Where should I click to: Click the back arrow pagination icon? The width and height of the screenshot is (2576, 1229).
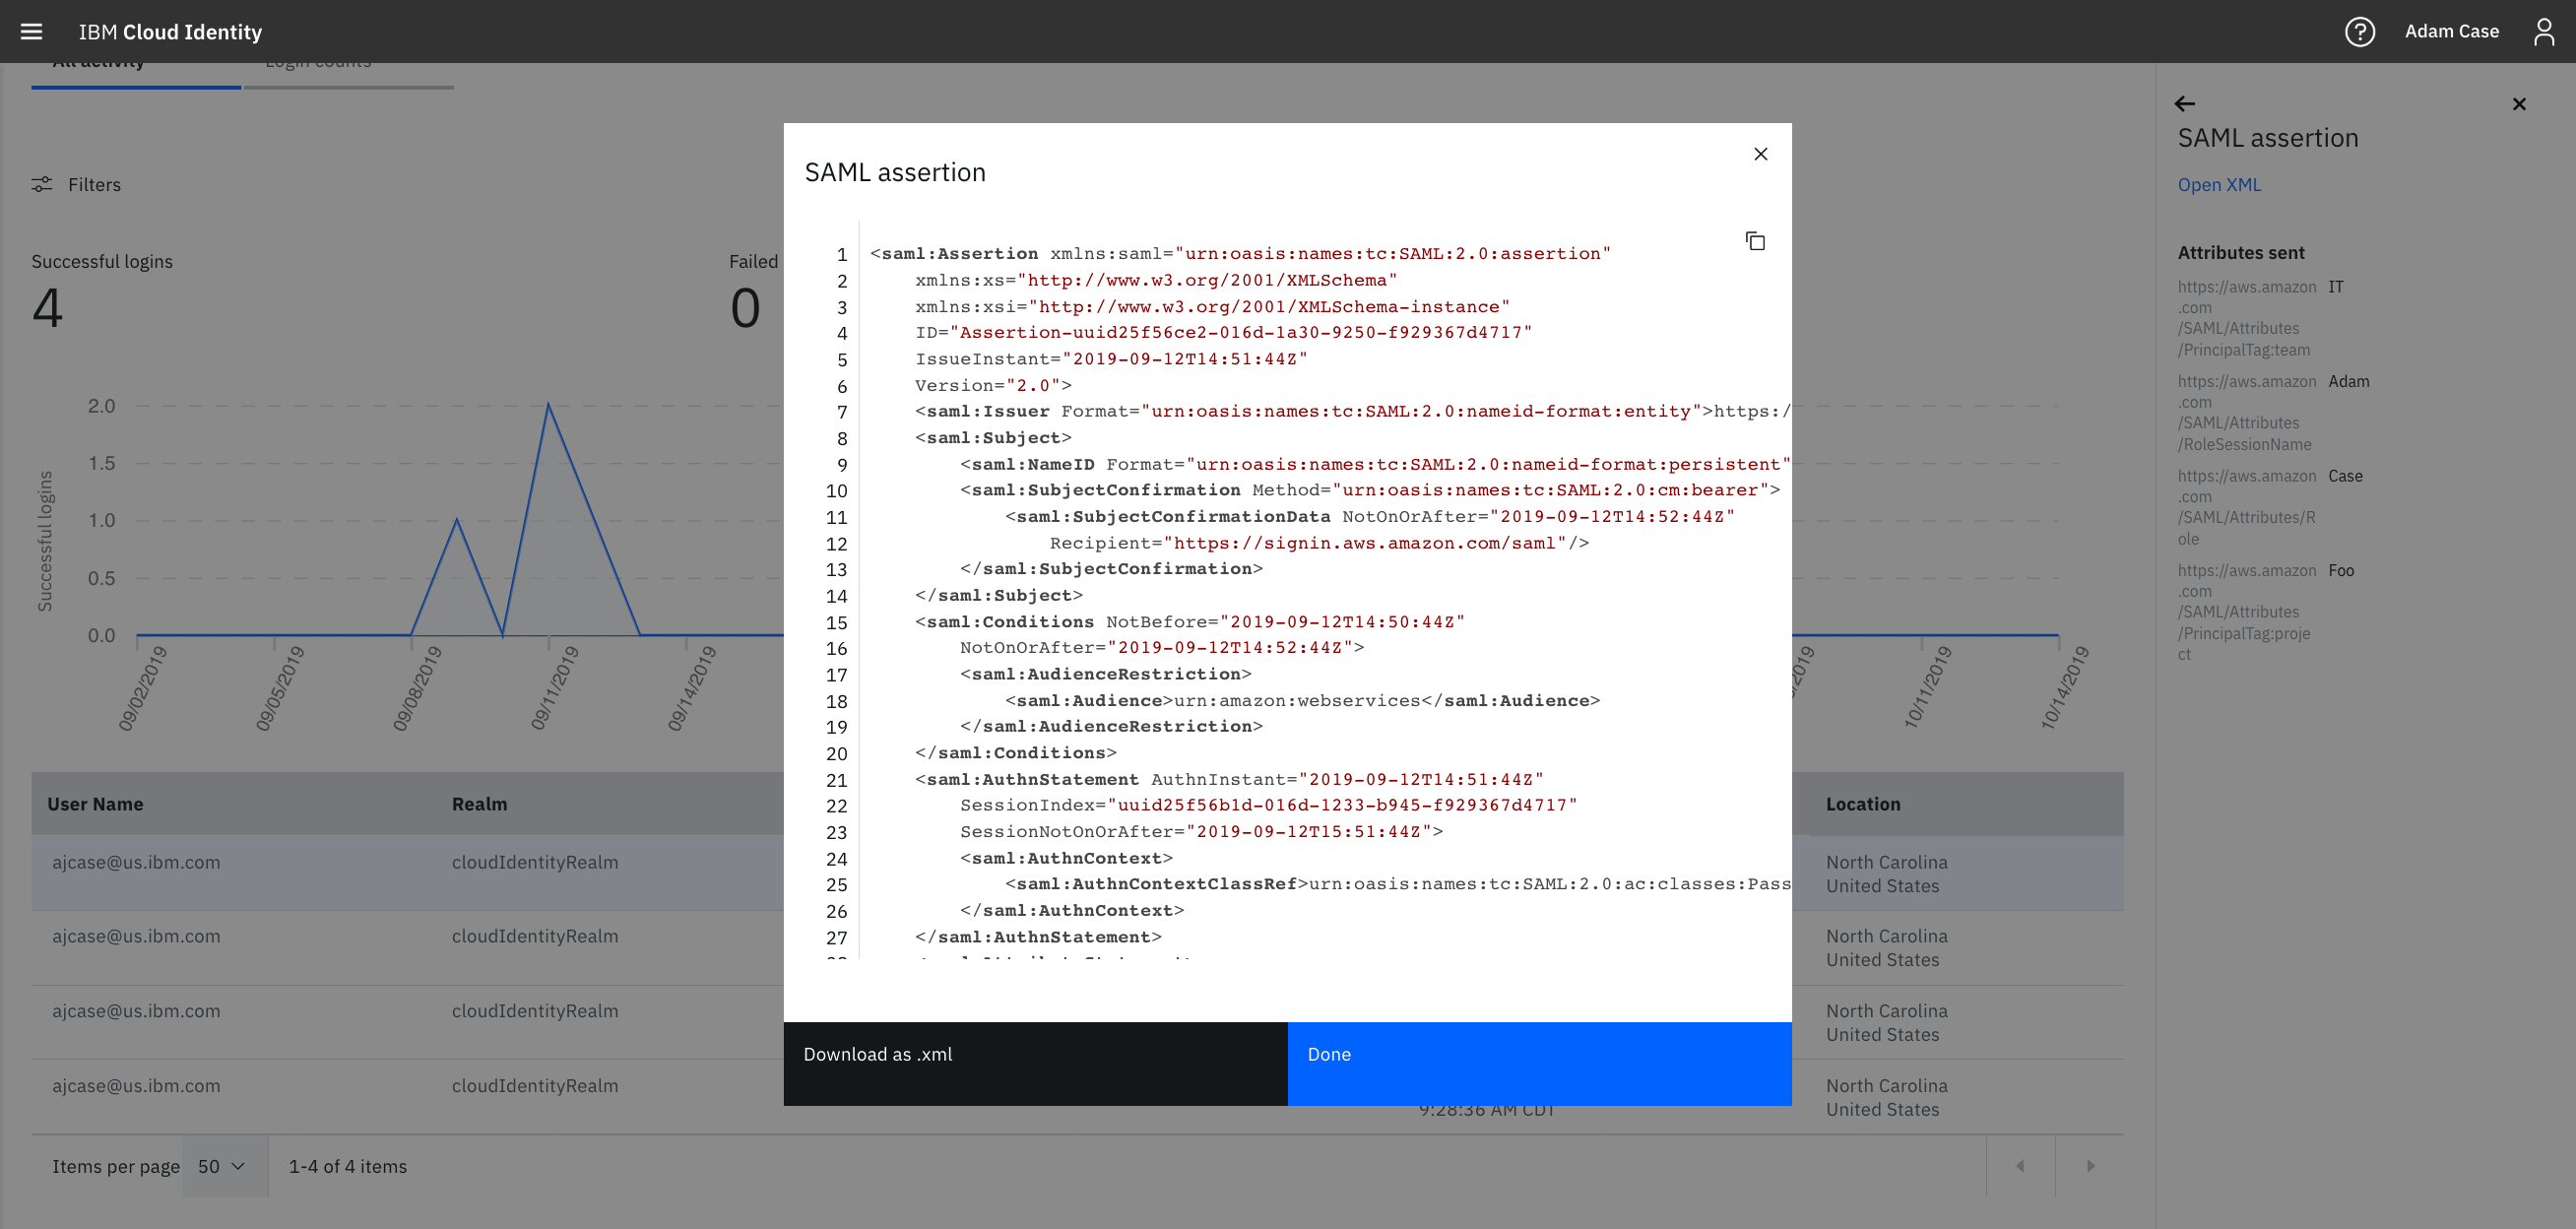(x=2019, y=1165)
